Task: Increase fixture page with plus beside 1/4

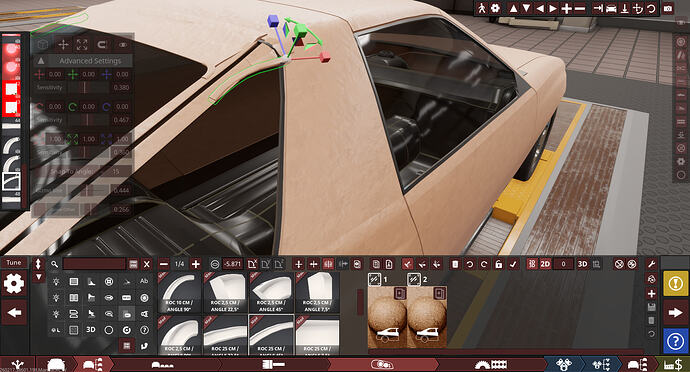Action: pyautogui.click(x=196, y=264)
